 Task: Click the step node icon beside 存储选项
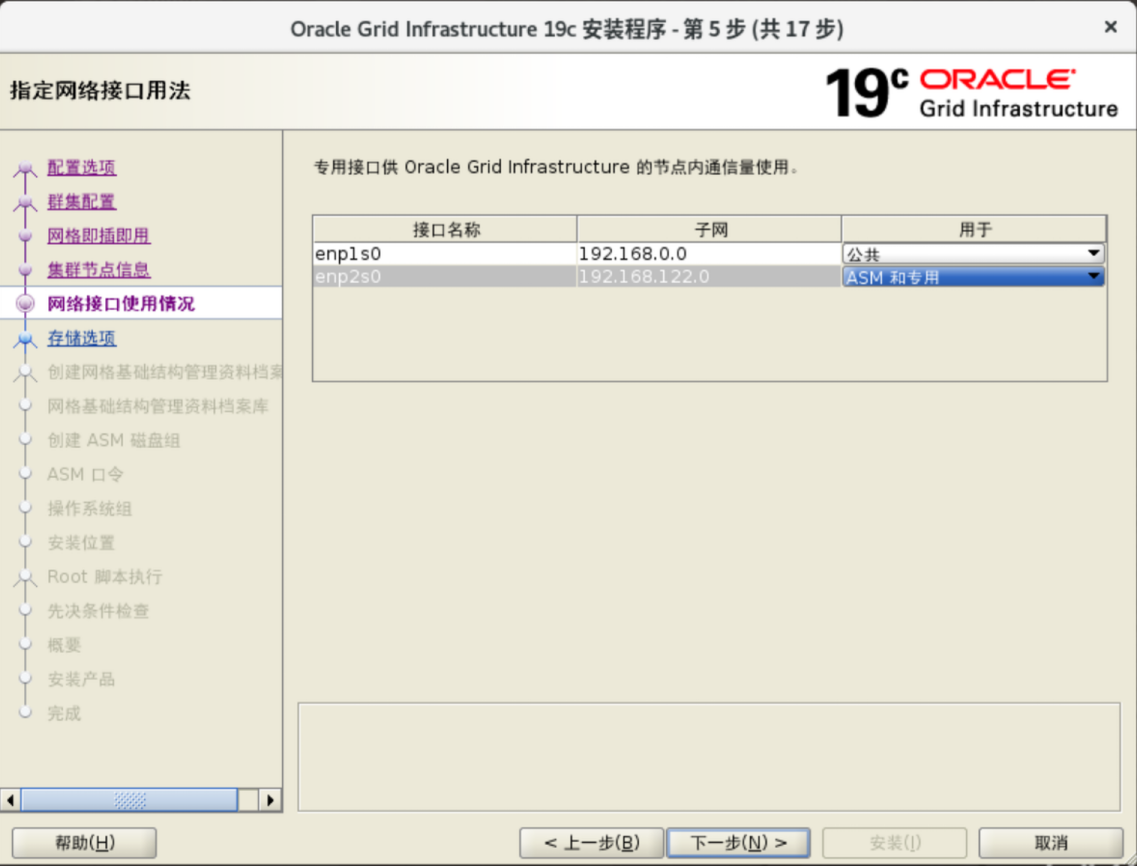point(26,340)
